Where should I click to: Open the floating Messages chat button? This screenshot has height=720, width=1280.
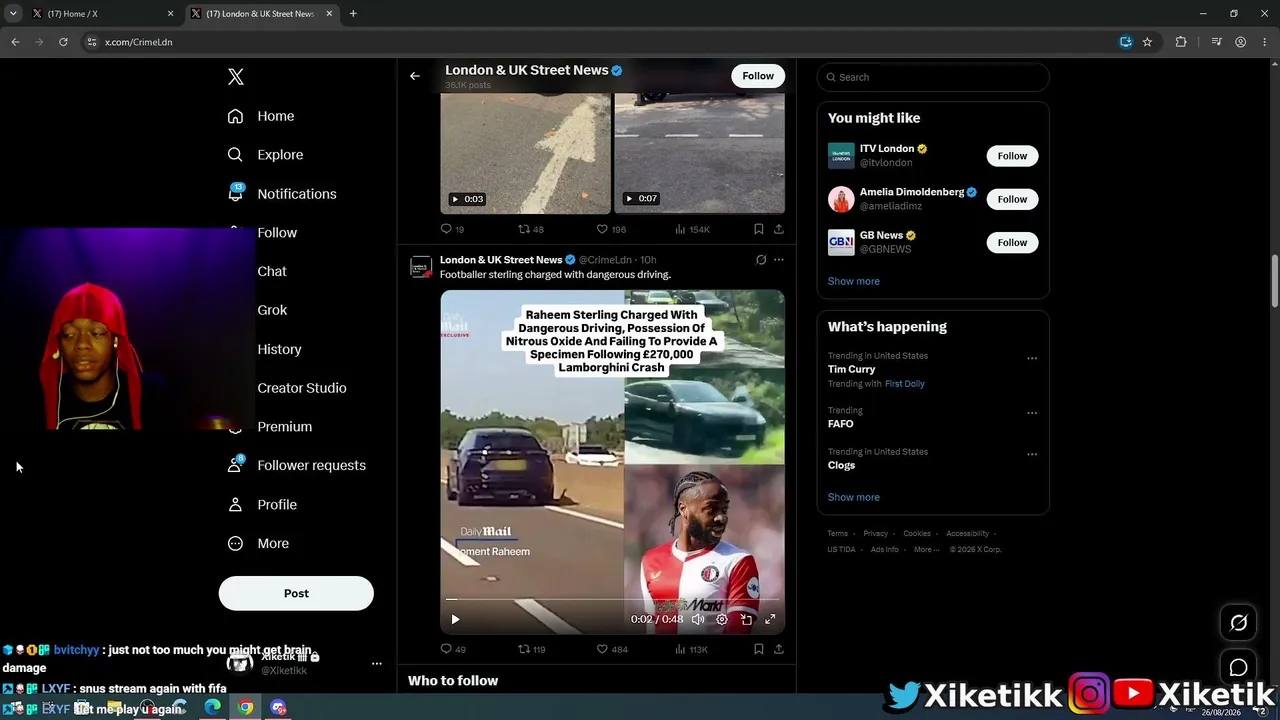(x=1238, y=667)
